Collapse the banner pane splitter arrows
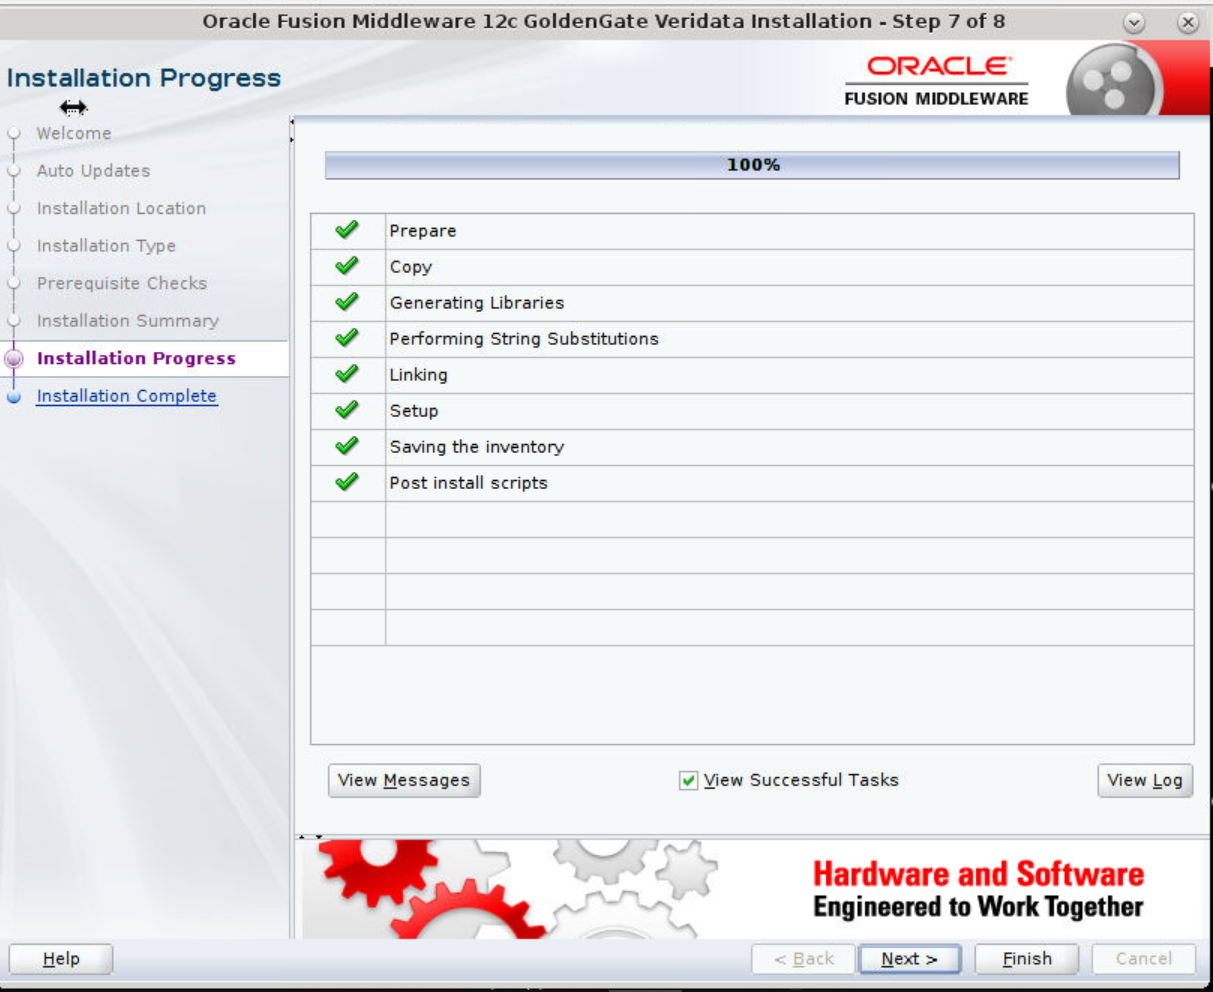 click(311, 836)
